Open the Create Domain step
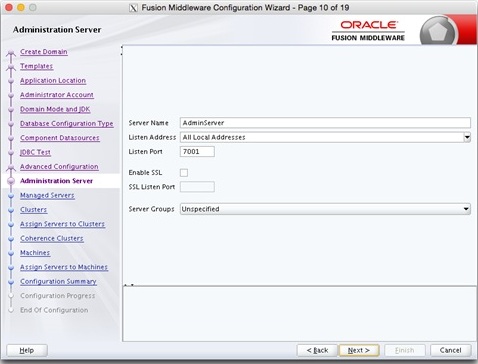Screen dimensions: 478x364 [44, 52]
